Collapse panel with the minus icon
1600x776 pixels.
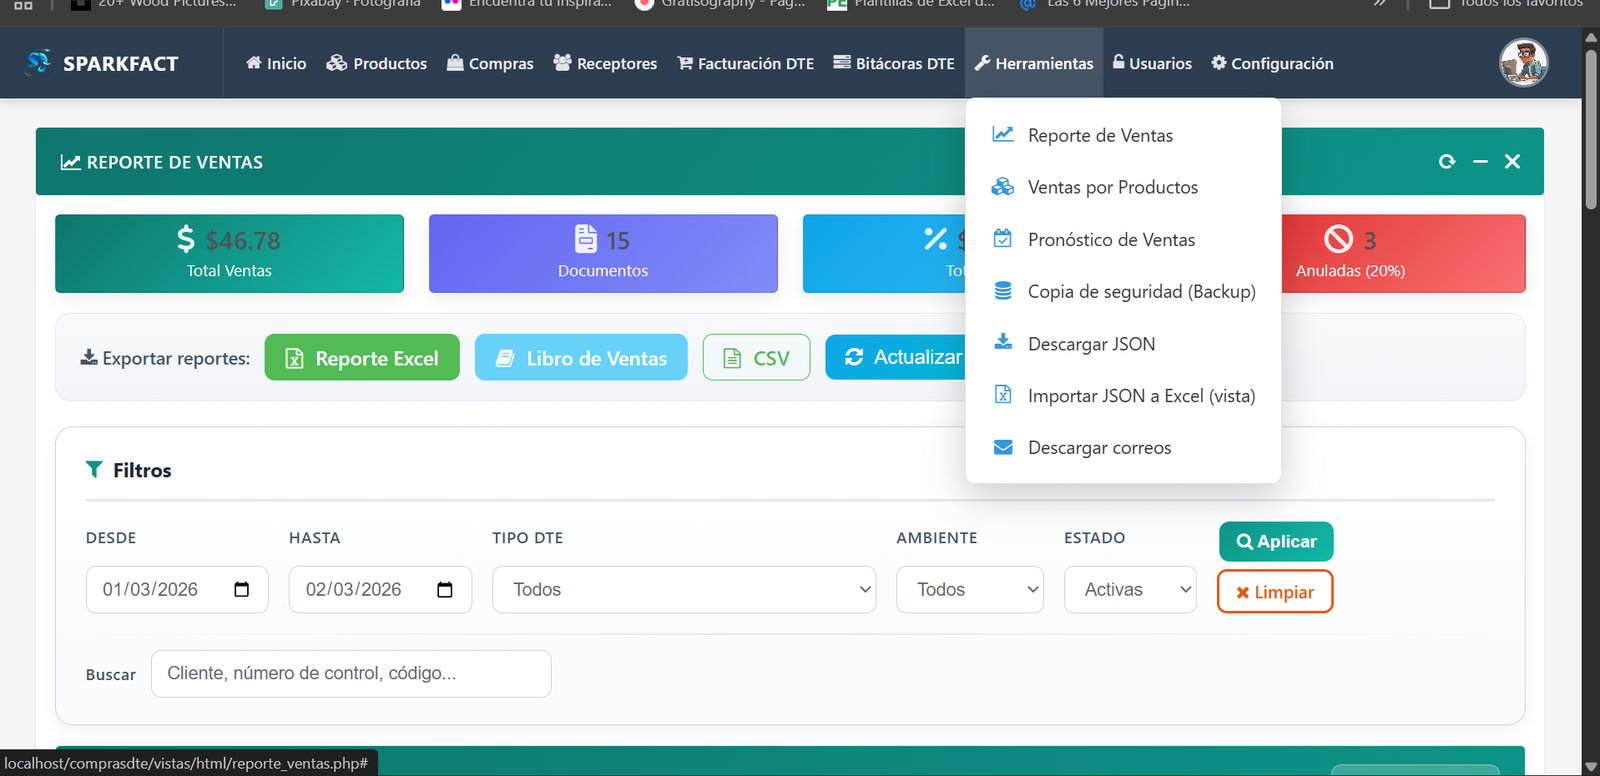point(1480,162)
